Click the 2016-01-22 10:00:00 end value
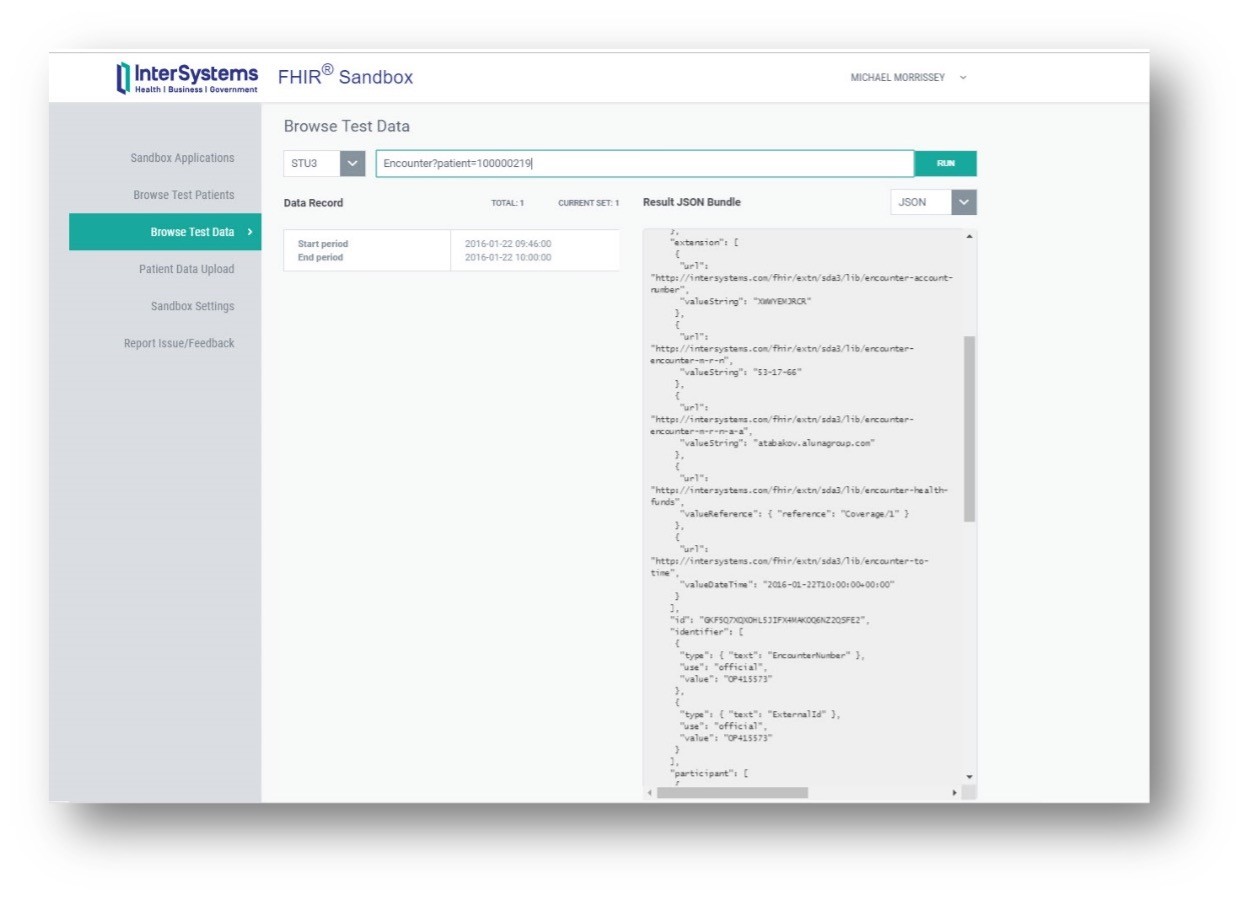 (508, 258)
